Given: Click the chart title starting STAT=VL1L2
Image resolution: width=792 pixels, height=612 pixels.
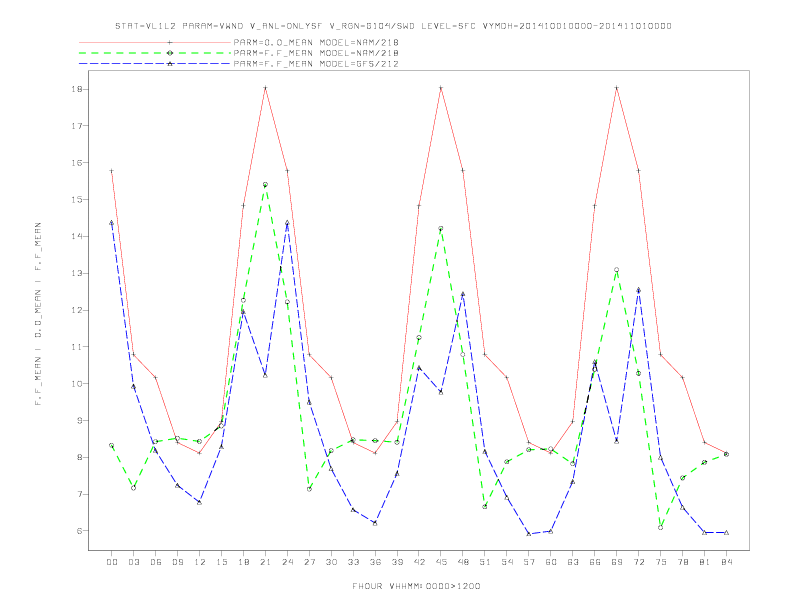Looking at the screenshot, I should point(393,26).
